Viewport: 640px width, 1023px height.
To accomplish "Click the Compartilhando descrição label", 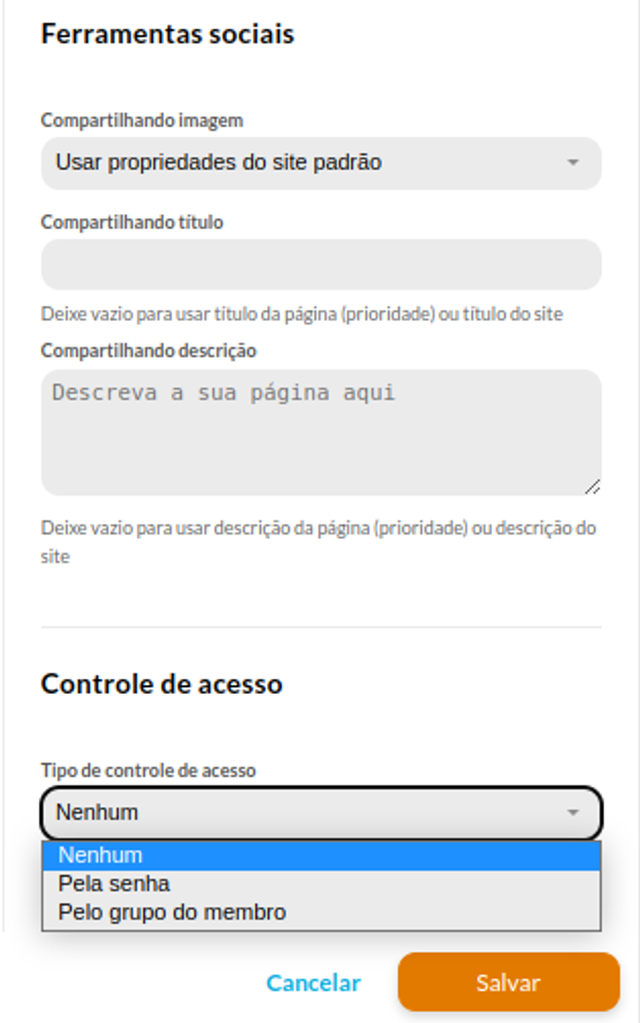I will pyautogui.click(x=148, y=351).
